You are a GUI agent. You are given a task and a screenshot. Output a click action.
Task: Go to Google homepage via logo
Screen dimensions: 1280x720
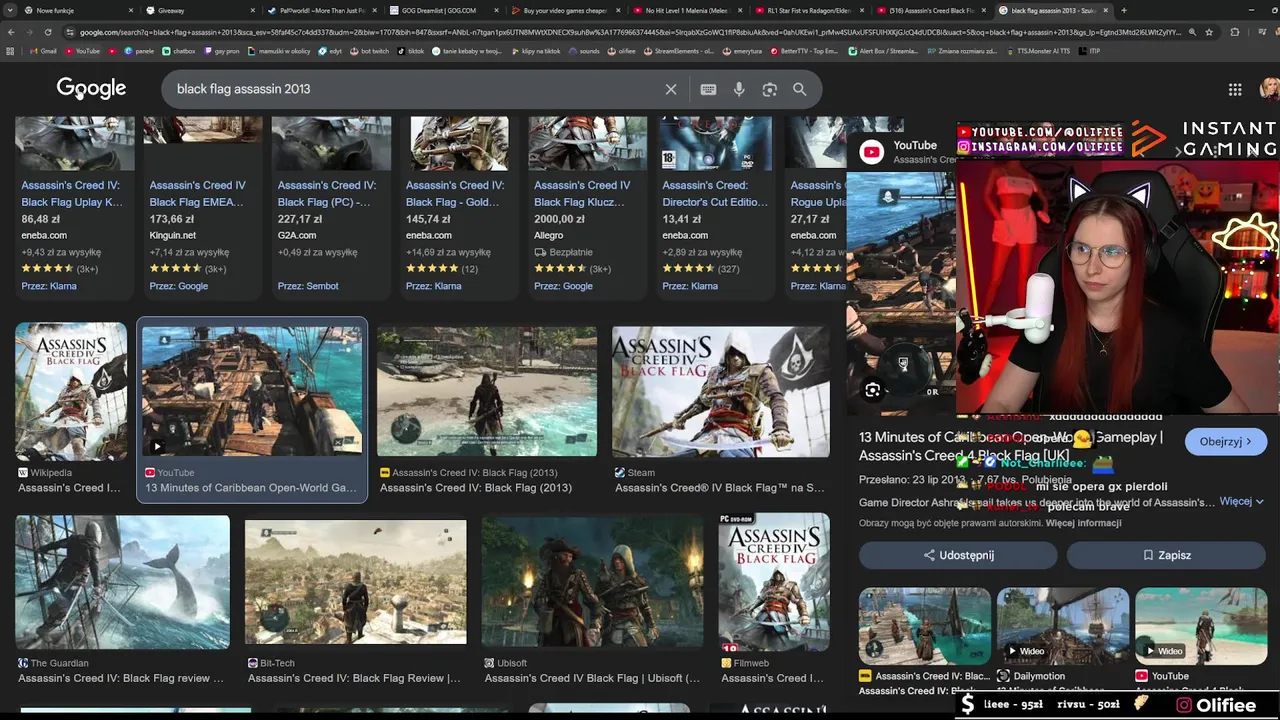(91, 89)
